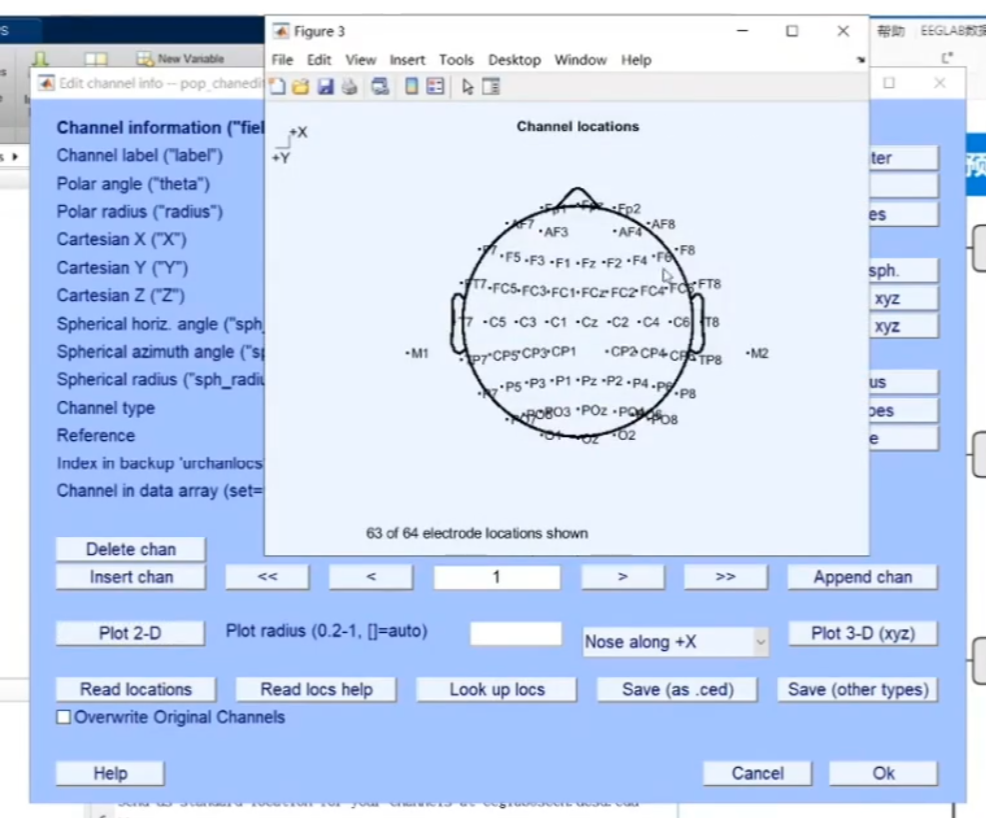This screenshot has width=986, height=818.
Task: Click the Print Figure icon
Action: [x=349, y=87]
